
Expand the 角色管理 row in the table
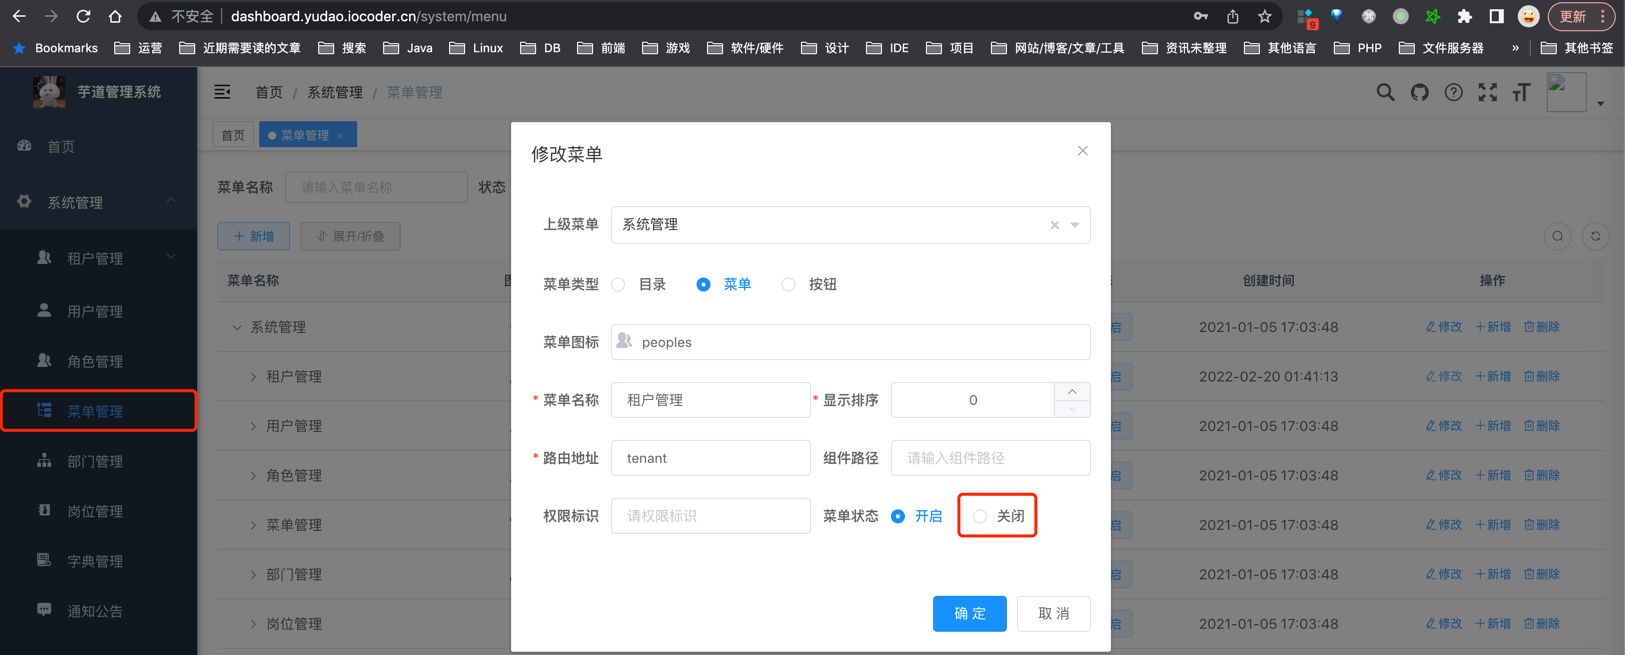pyautogui.click(x=253, y=476)
